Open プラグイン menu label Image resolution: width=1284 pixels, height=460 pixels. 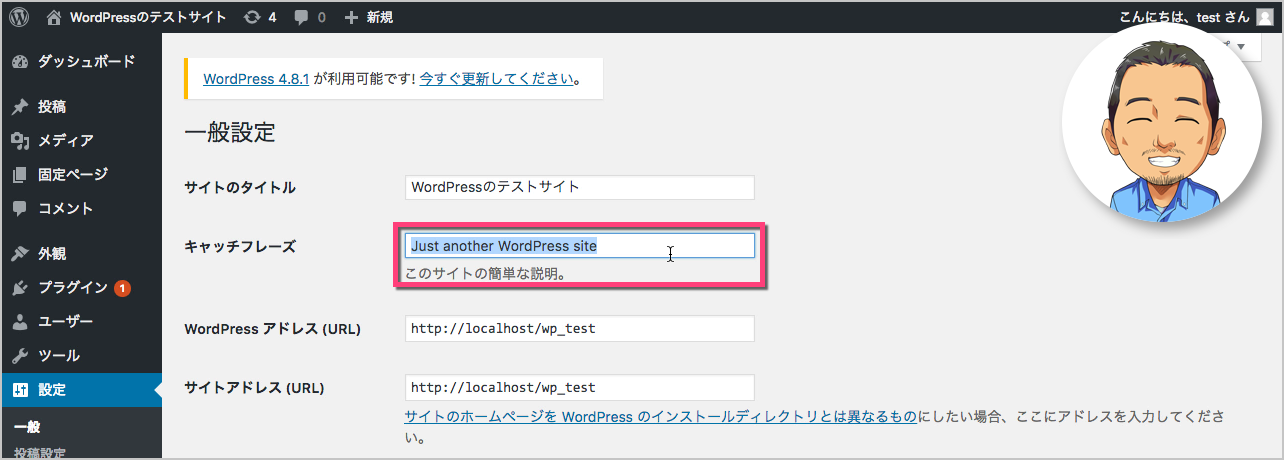73,288
